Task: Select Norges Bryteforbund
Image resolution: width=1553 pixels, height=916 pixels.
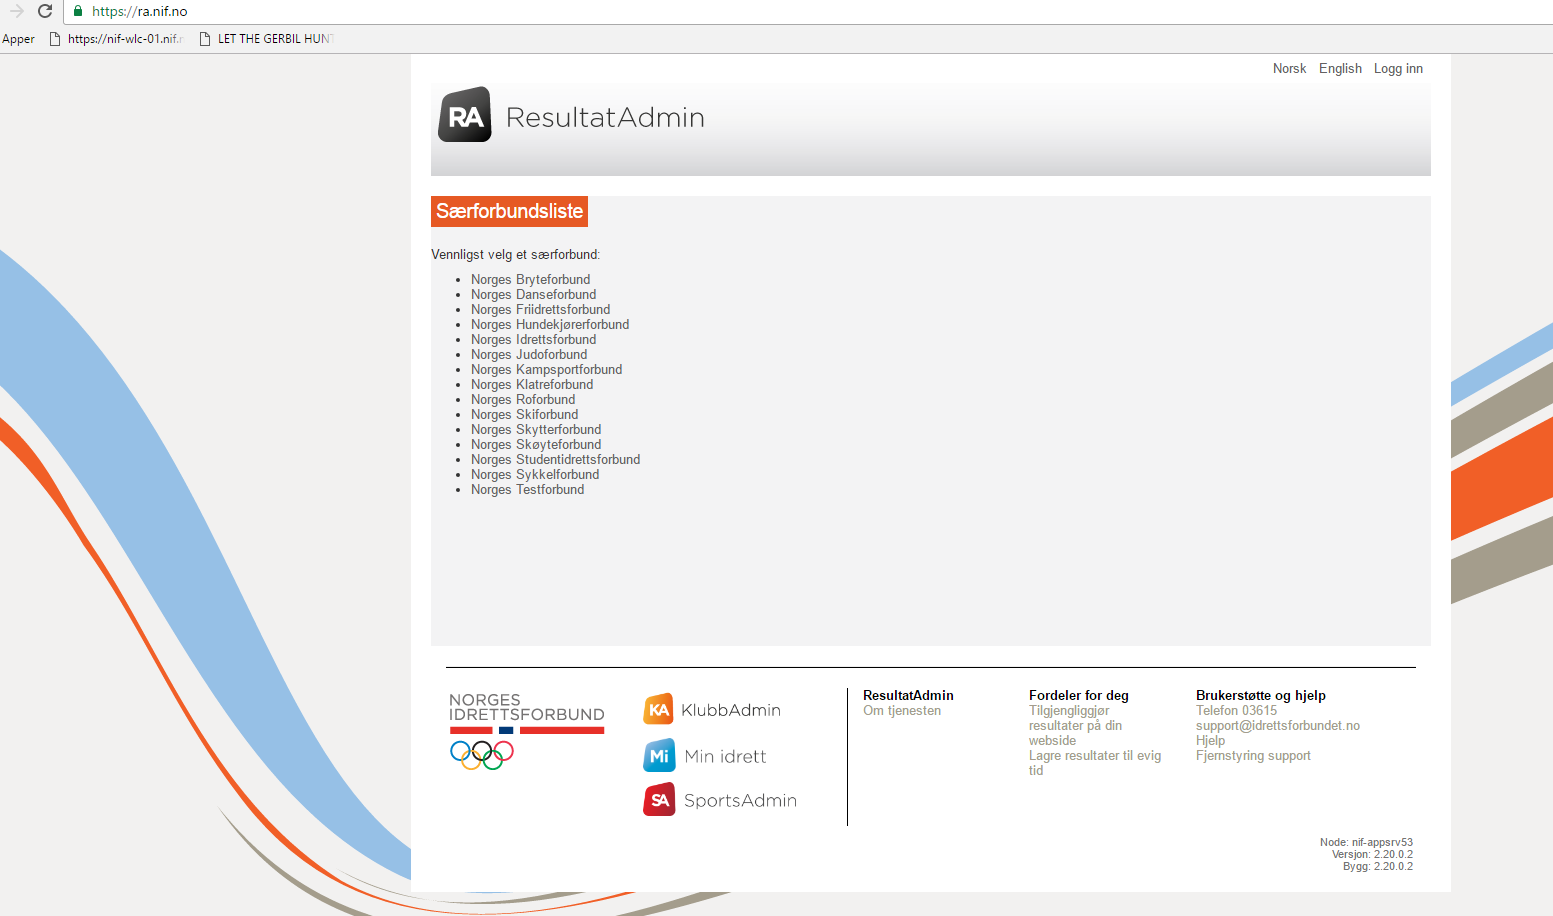Action: pyautogui.click(x=530, y=279)
